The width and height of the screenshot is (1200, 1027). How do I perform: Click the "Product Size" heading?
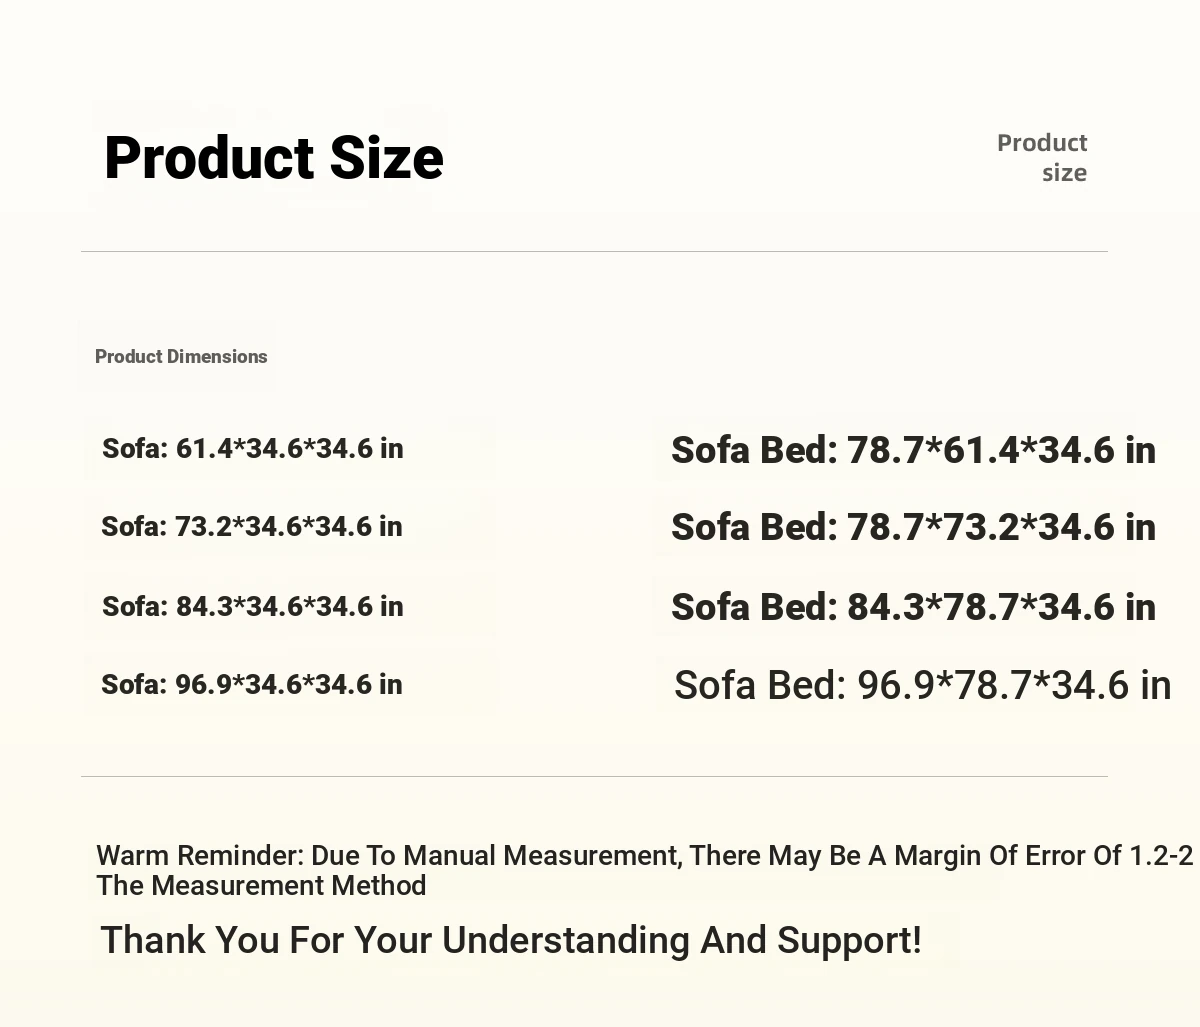273,158
